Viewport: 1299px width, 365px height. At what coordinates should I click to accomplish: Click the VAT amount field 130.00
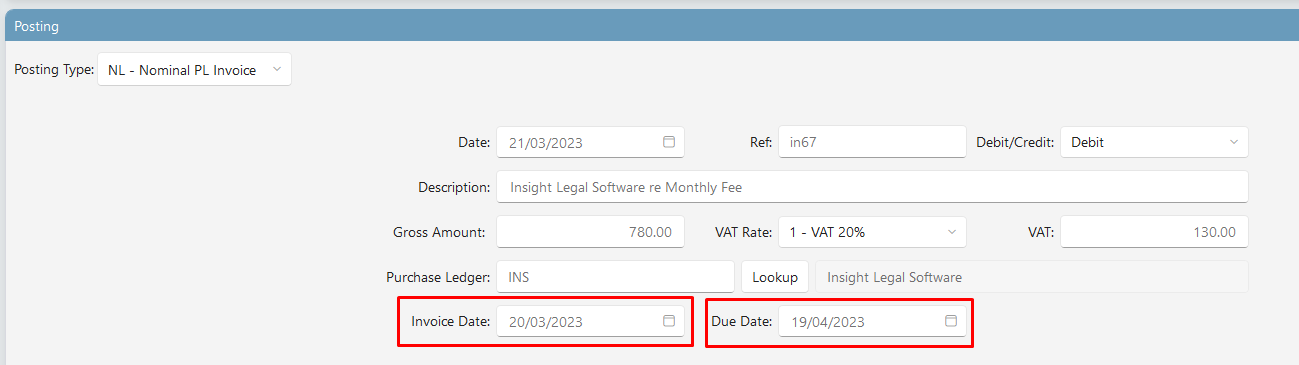[1154, 232]
